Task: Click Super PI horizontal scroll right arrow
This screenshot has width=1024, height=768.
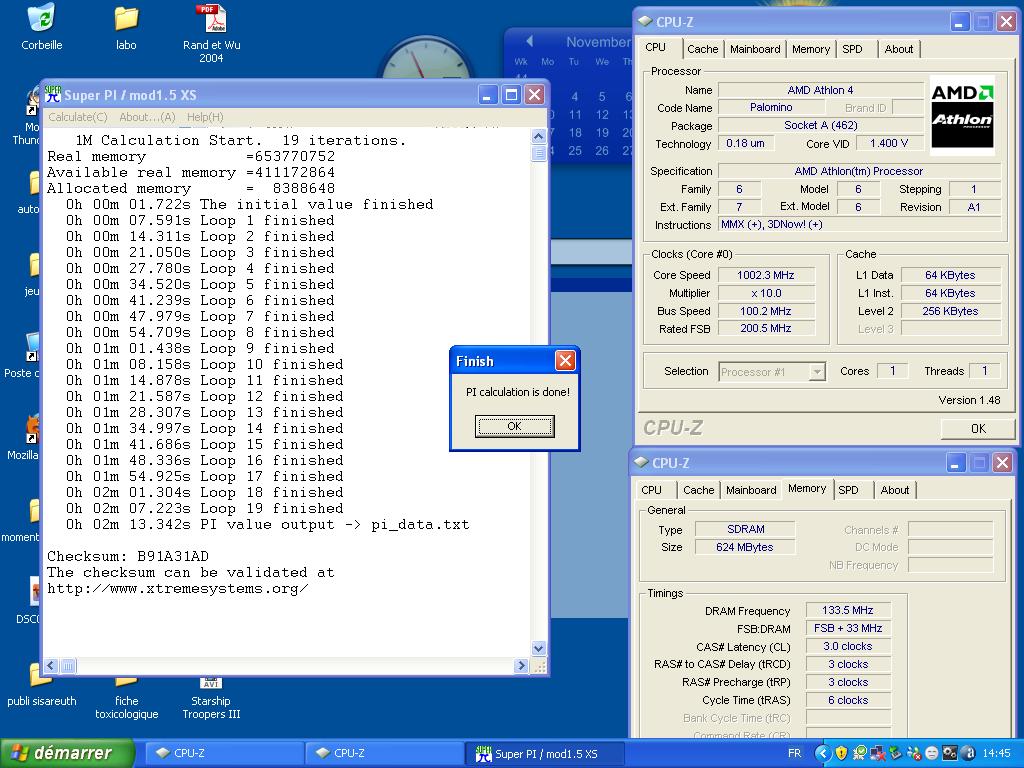Action: (520, 665)
